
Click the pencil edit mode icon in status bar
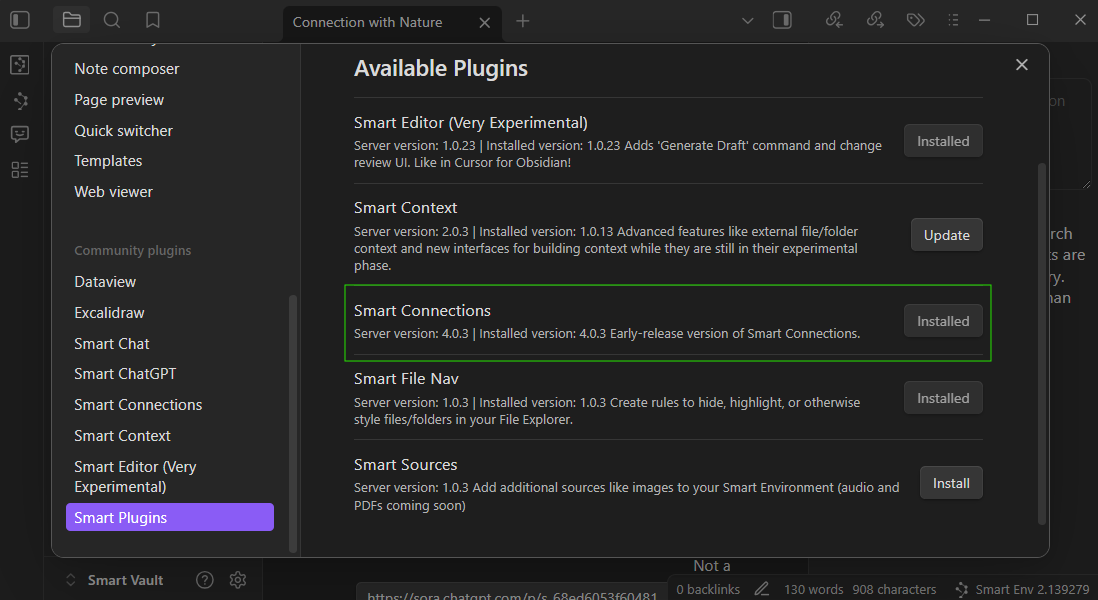tap(762, 589)
